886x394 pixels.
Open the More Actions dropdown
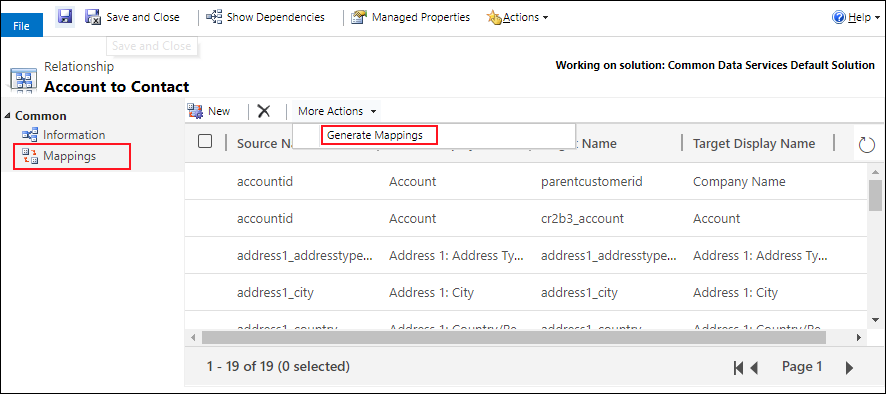[337, 111]
